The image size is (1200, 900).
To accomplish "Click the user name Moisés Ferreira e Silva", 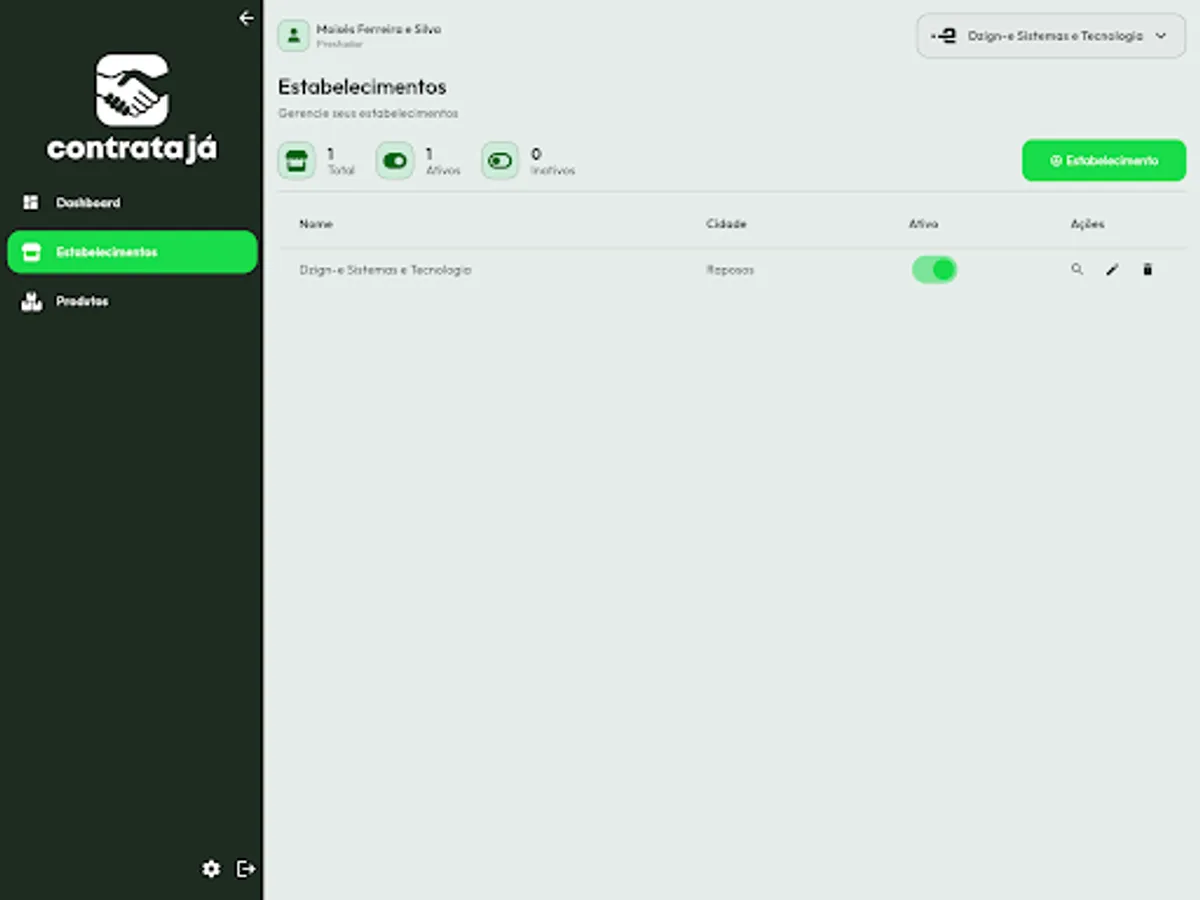I will [x=378, y=29].
